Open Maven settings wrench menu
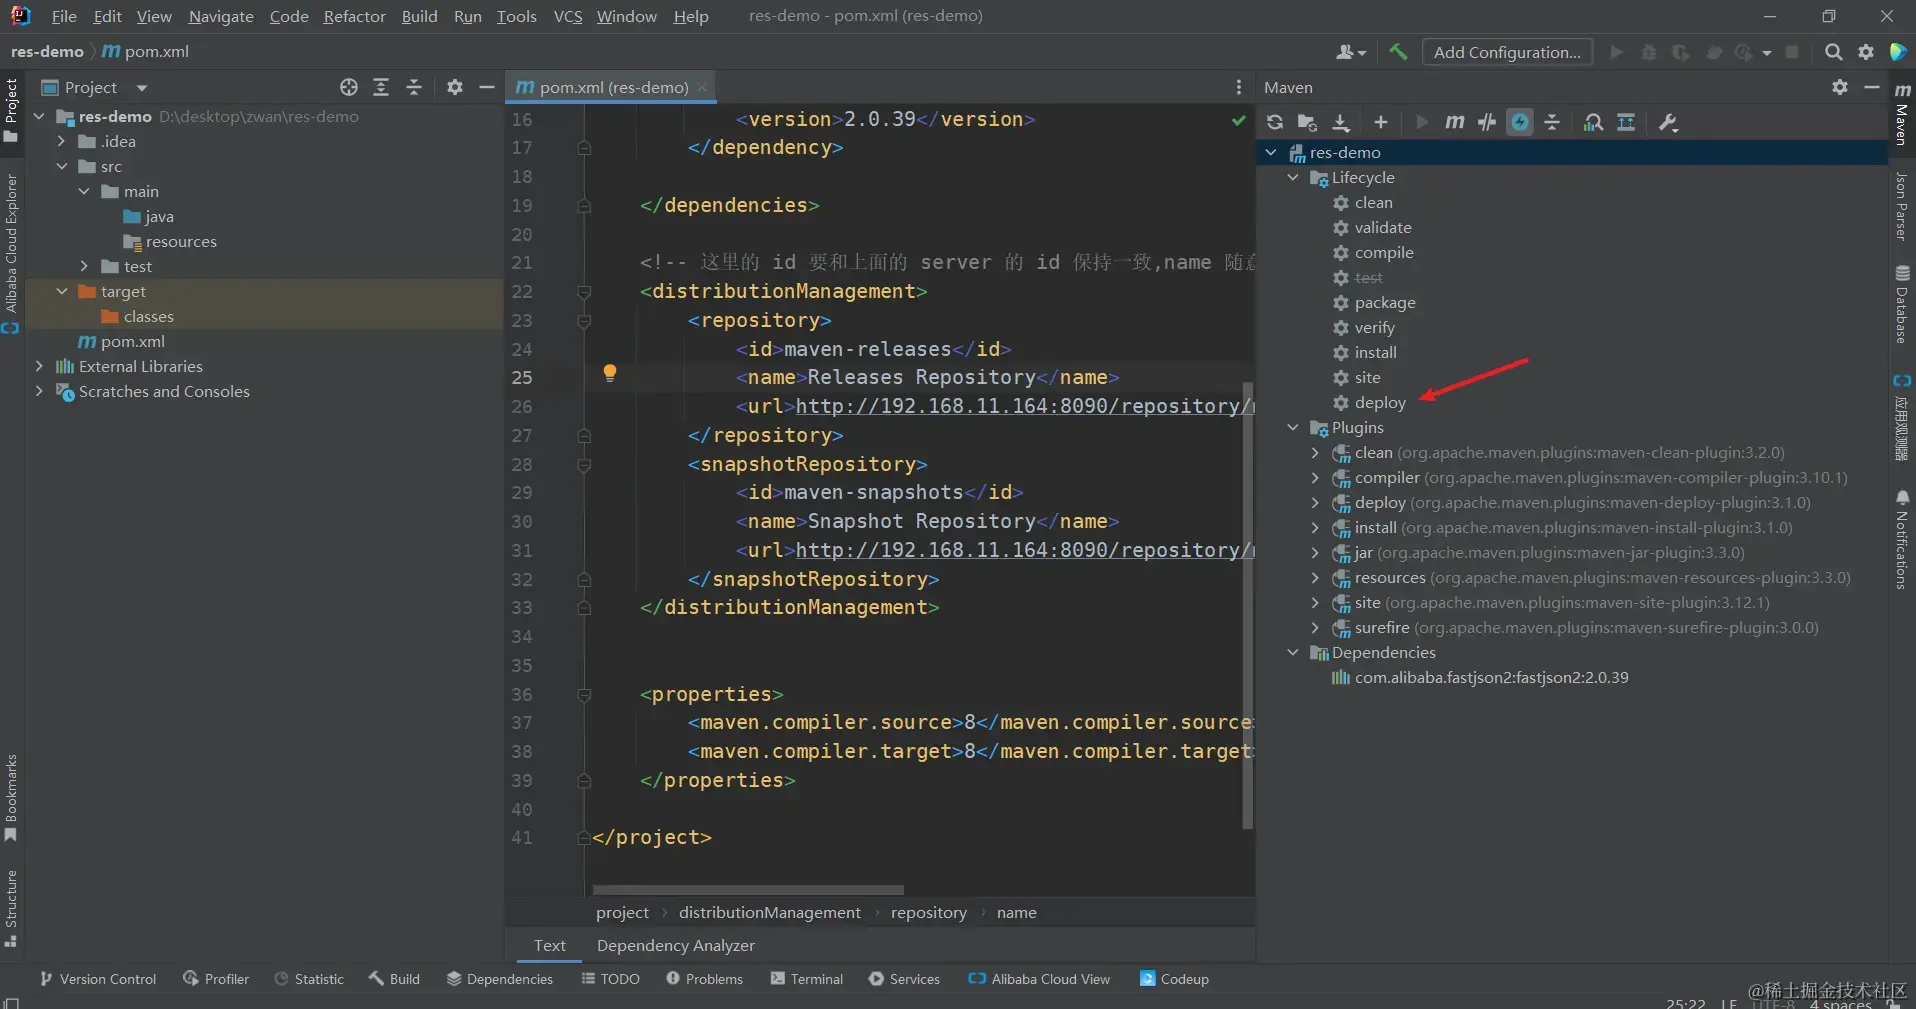 pos(1668,122)
